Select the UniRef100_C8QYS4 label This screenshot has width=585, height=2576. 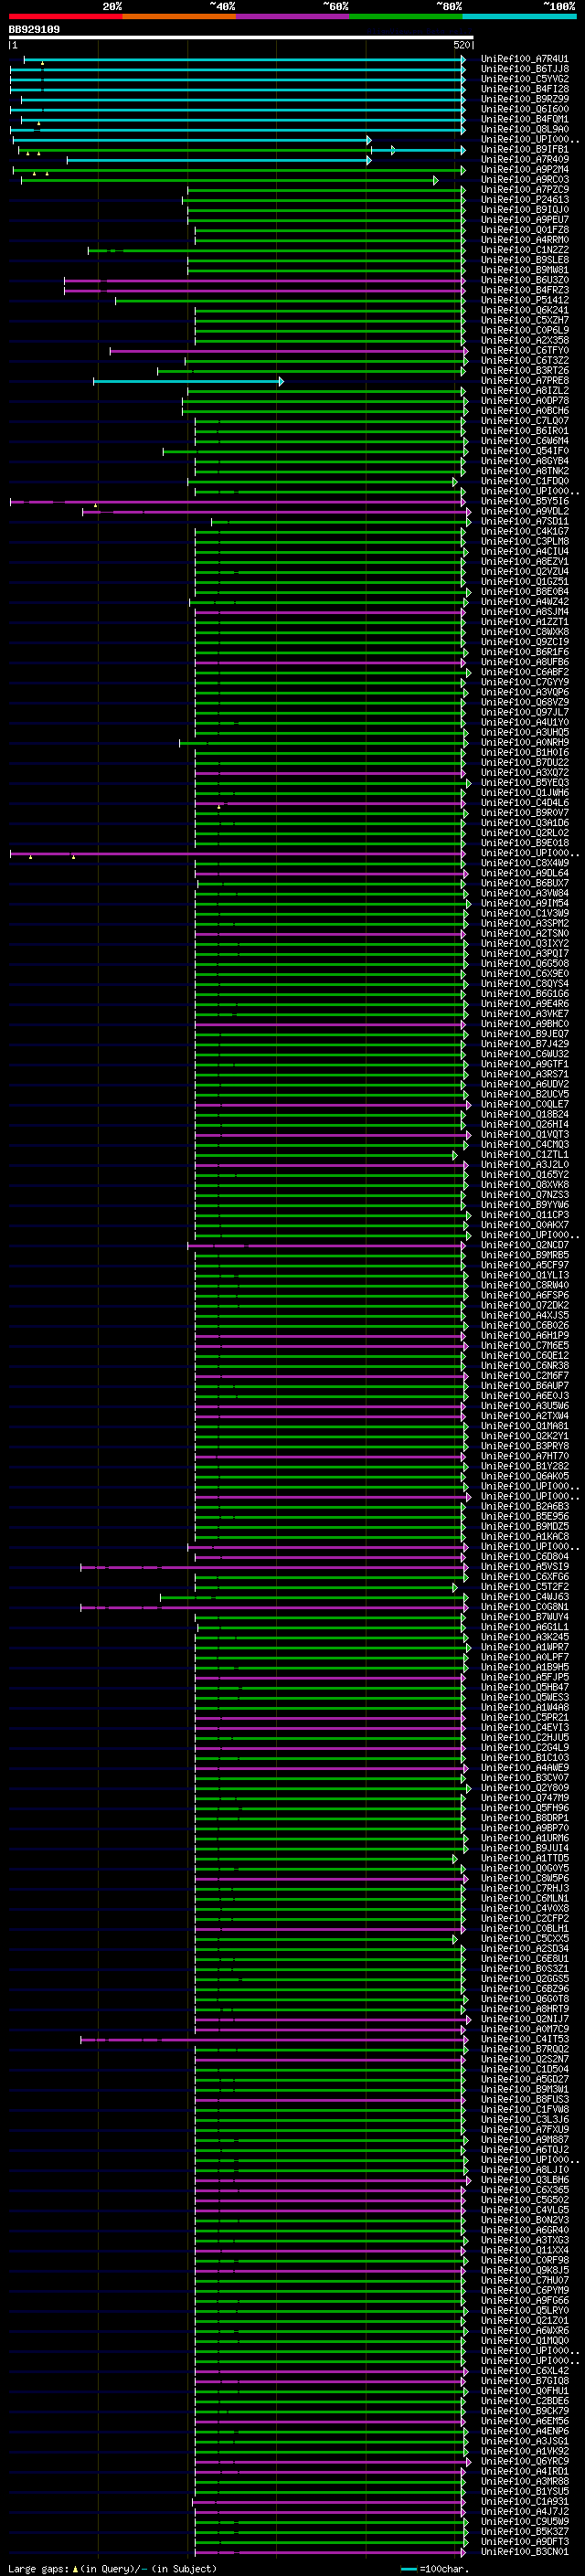(524, 984)
